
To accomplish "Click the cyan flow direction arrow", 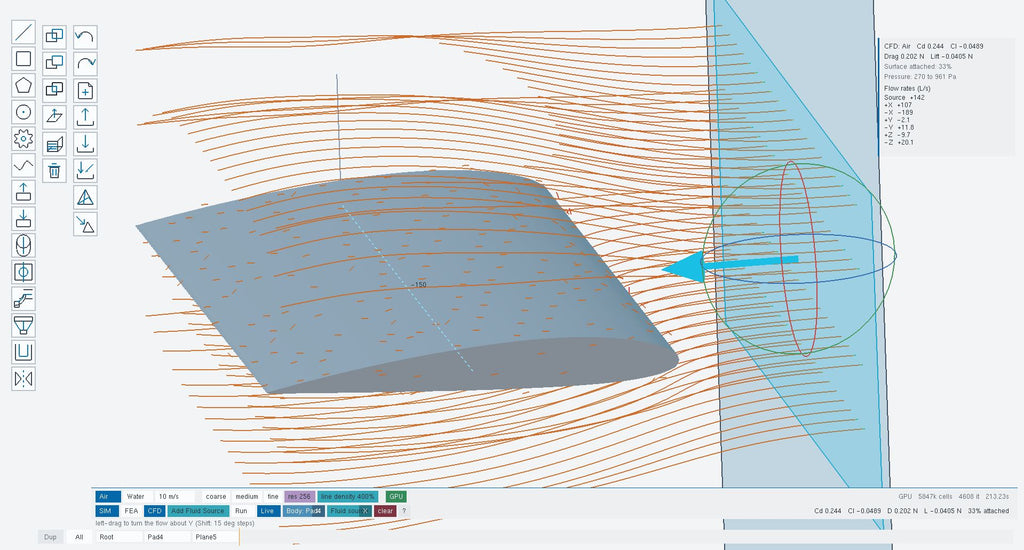I will click(x=729, y=265).
